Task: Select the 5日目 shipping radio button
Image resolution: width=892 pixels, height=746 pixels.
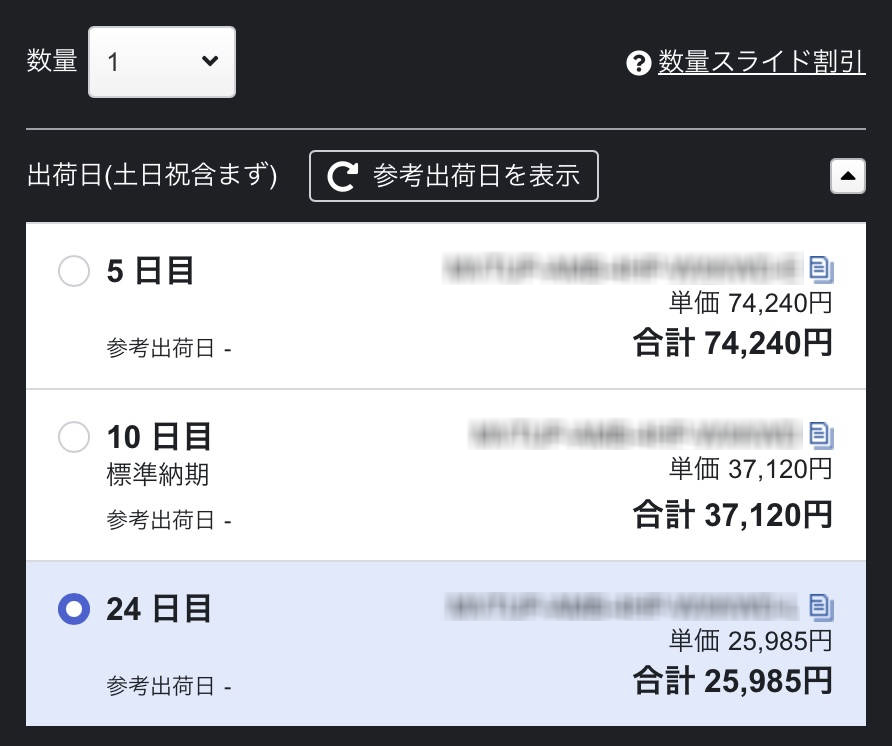Action: coord(74,271)
